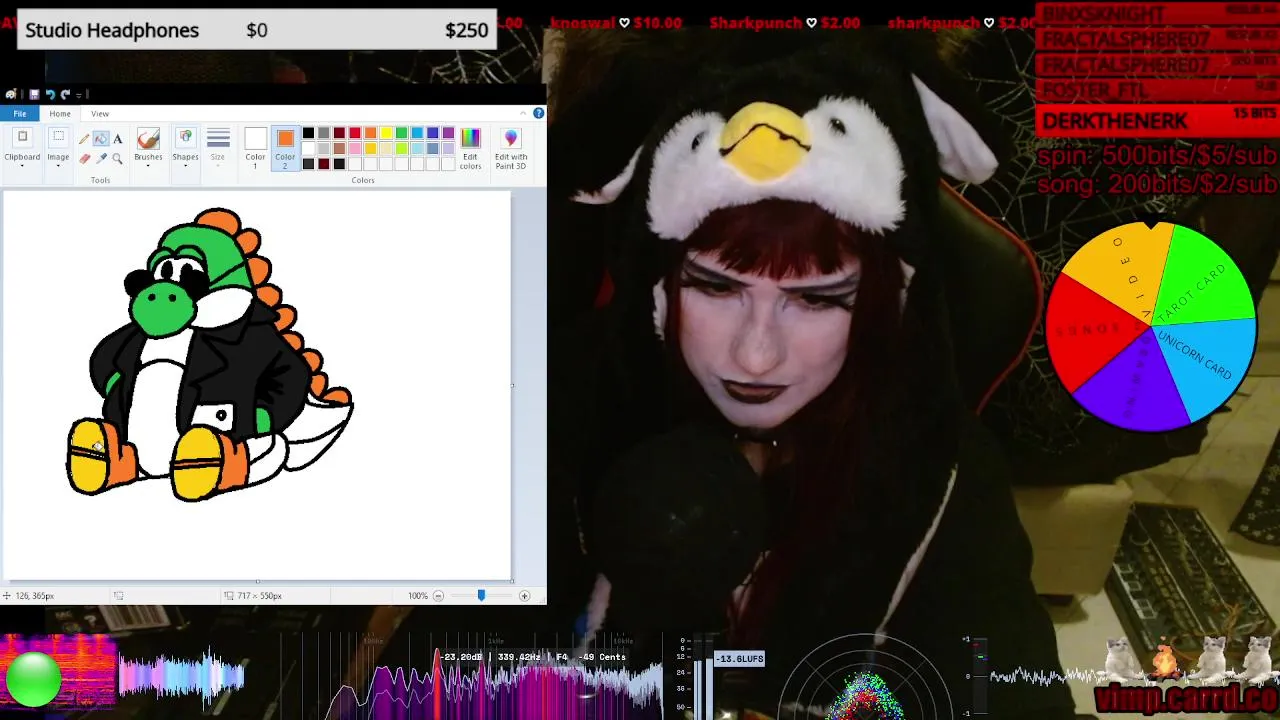Click spin: 500bits/$5/sub text
The height and width of the screenshot is (720, 1280).
pyautogui.click(x=1157, y=156)
